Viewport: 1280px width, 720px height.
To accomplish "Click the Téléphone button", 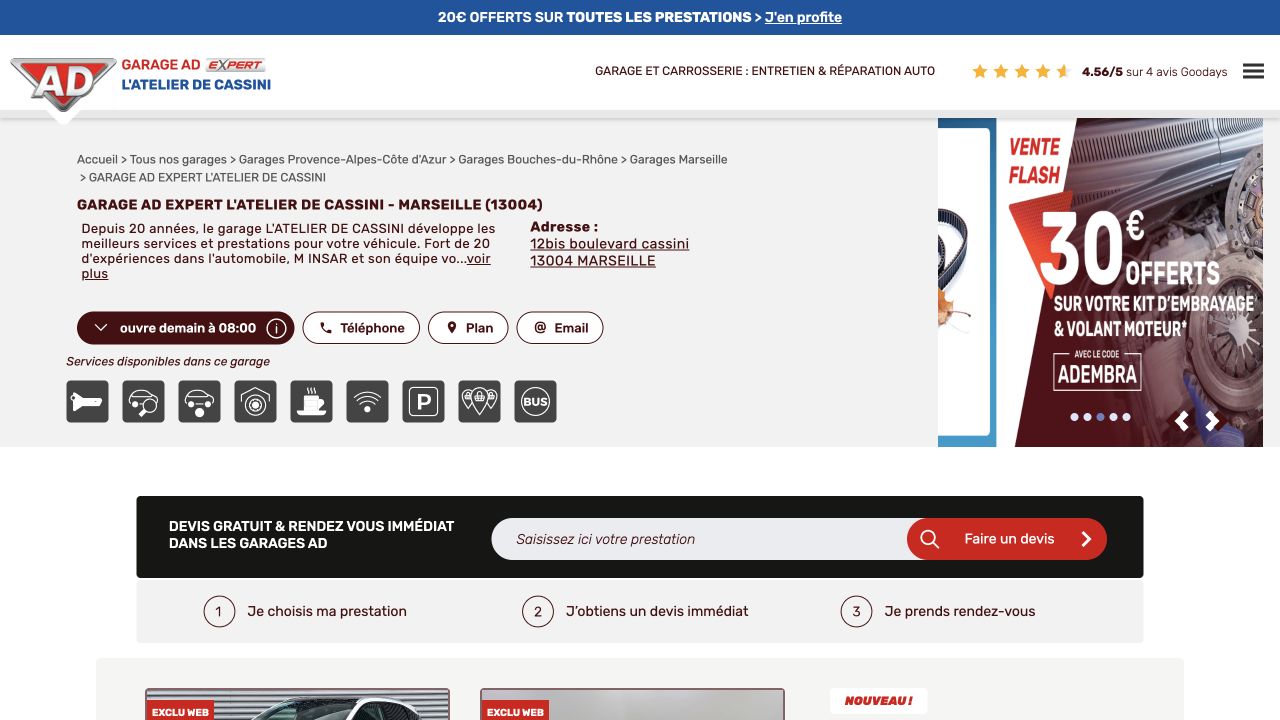I will (x=361, y=328).
